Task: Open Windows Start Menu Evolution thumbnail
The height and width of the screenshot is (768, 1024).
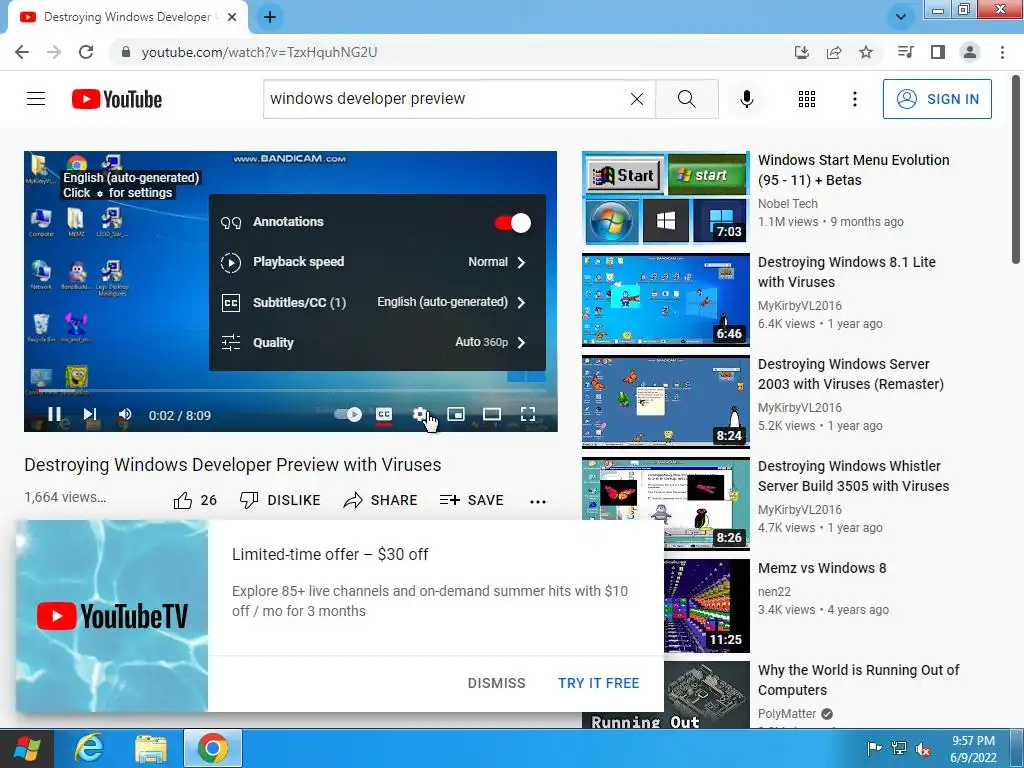Action: point(665,198)
